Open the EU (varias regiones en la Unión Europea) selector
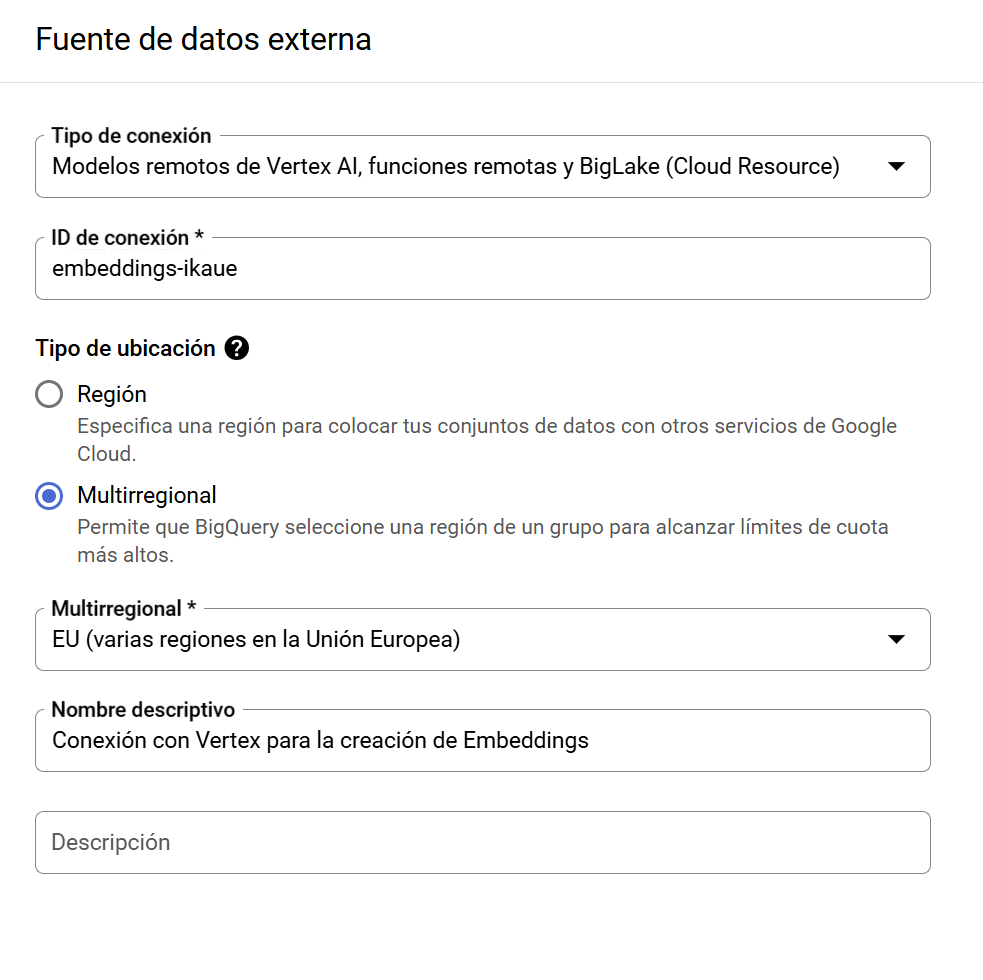The image size is (983, 980). pyautogui.click(x=483, y=639)
